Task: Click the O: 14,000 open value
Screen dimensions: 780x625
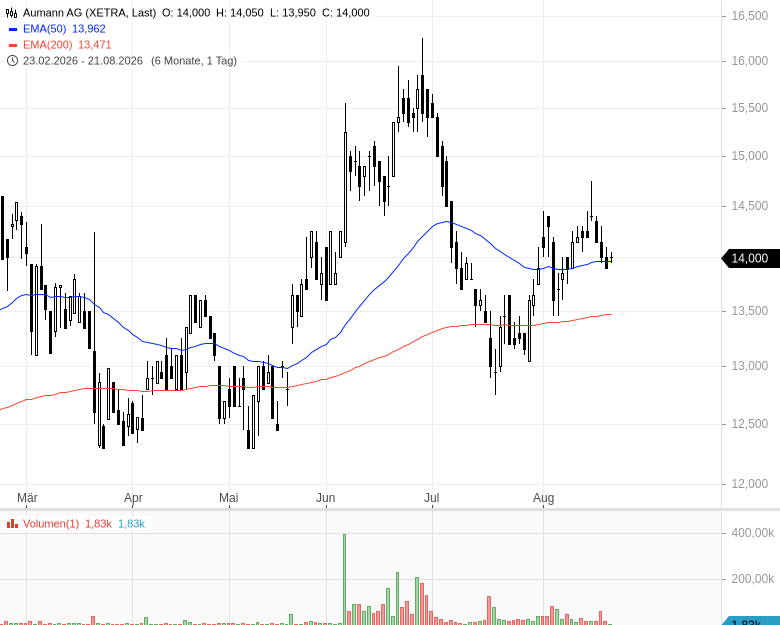Action: coord(186,13)
